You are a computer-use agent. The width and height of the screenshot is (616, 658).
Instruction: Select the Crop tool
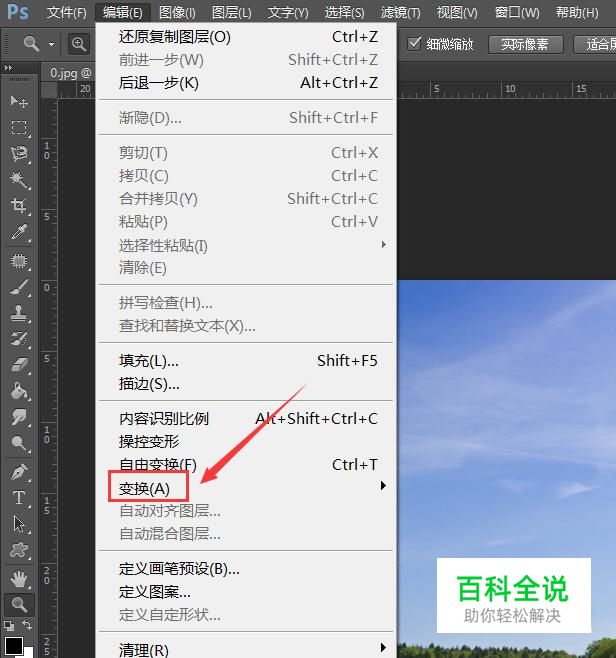pos(19,206)
